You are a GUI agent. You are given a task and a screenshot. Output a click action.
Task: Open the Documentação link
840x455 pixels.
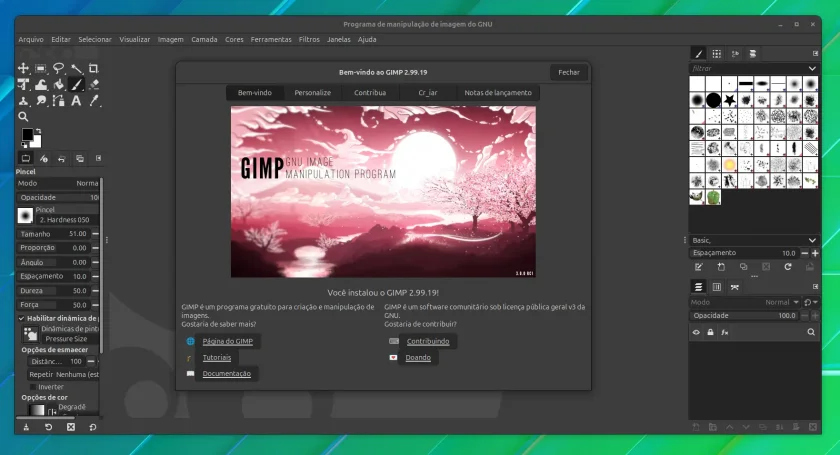click(x=227, y=374)
